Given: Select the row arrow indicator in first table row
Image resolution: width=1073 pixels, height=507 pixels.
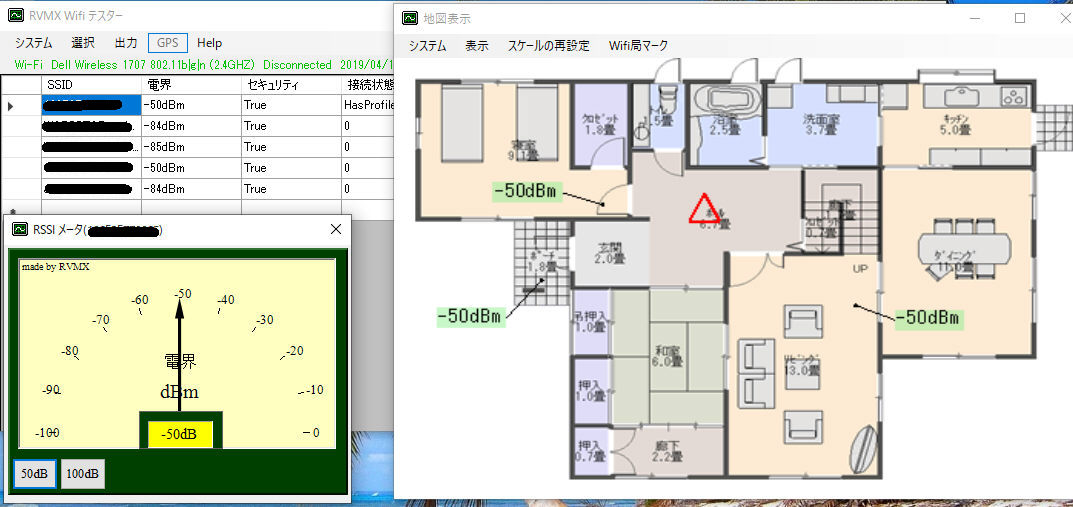Looking at the screenshot, I should tap(11, 105).
